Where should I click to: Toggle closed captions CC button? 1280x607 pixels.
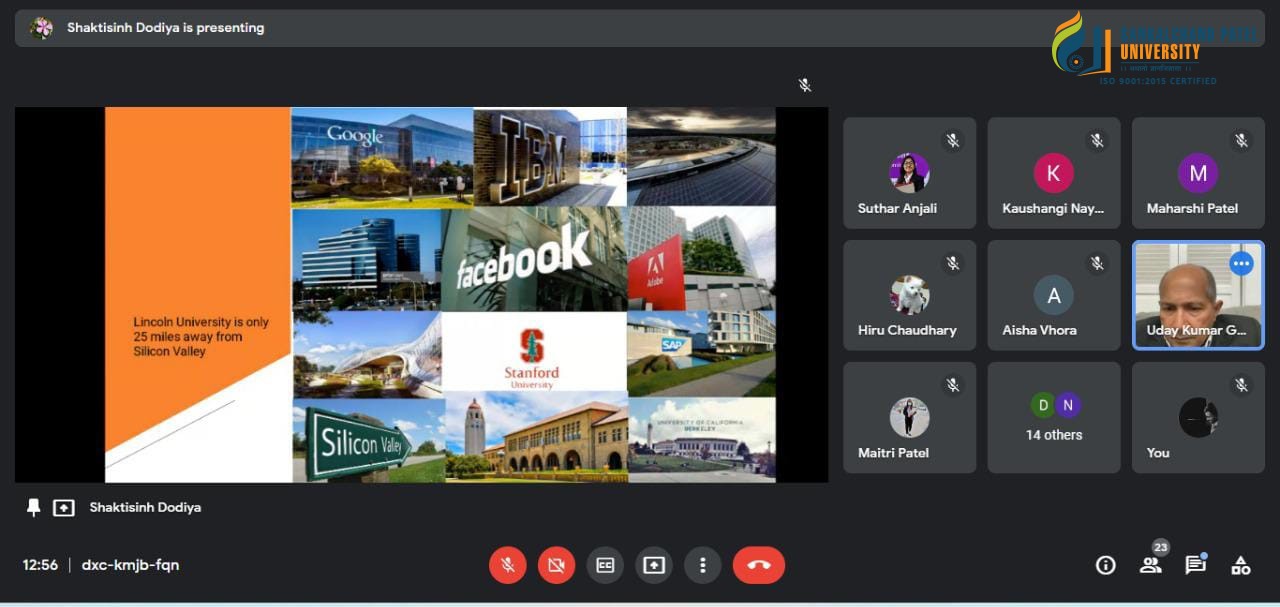(x=605, y=565)
